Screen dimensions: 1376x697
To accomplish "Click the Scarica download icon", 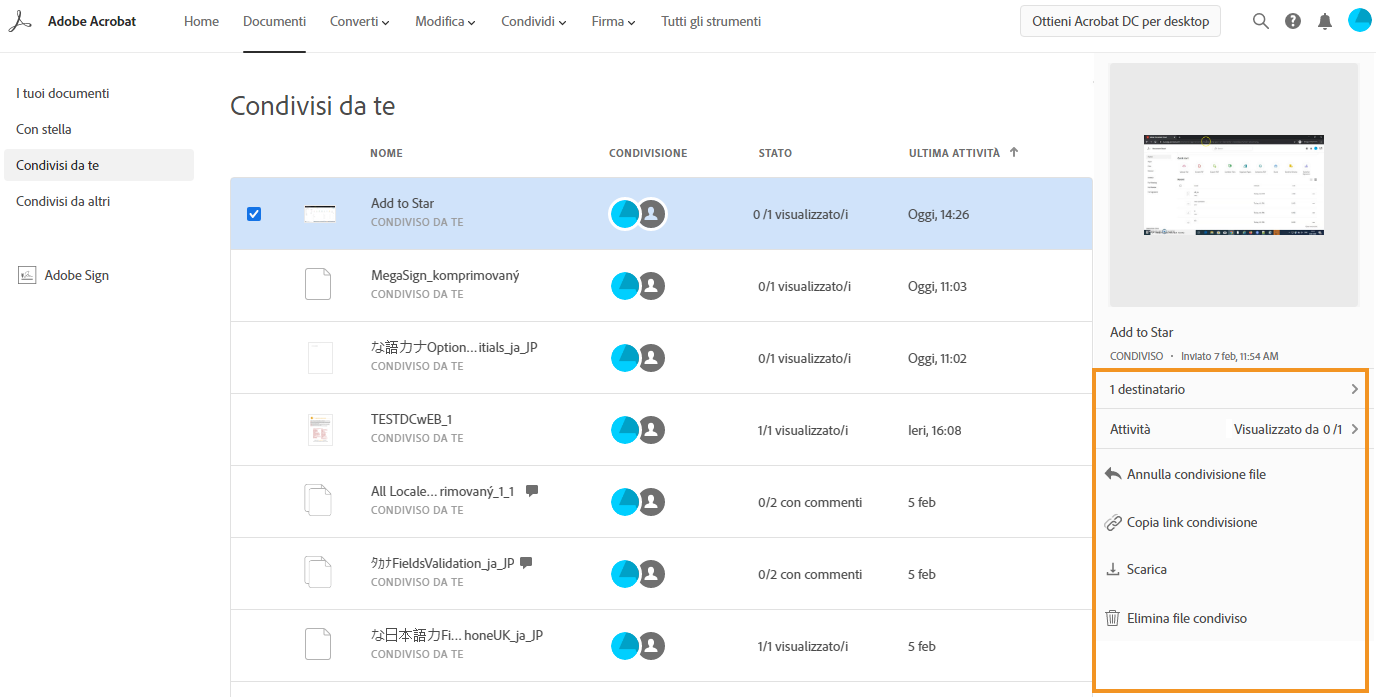I will coord(1113,569).
